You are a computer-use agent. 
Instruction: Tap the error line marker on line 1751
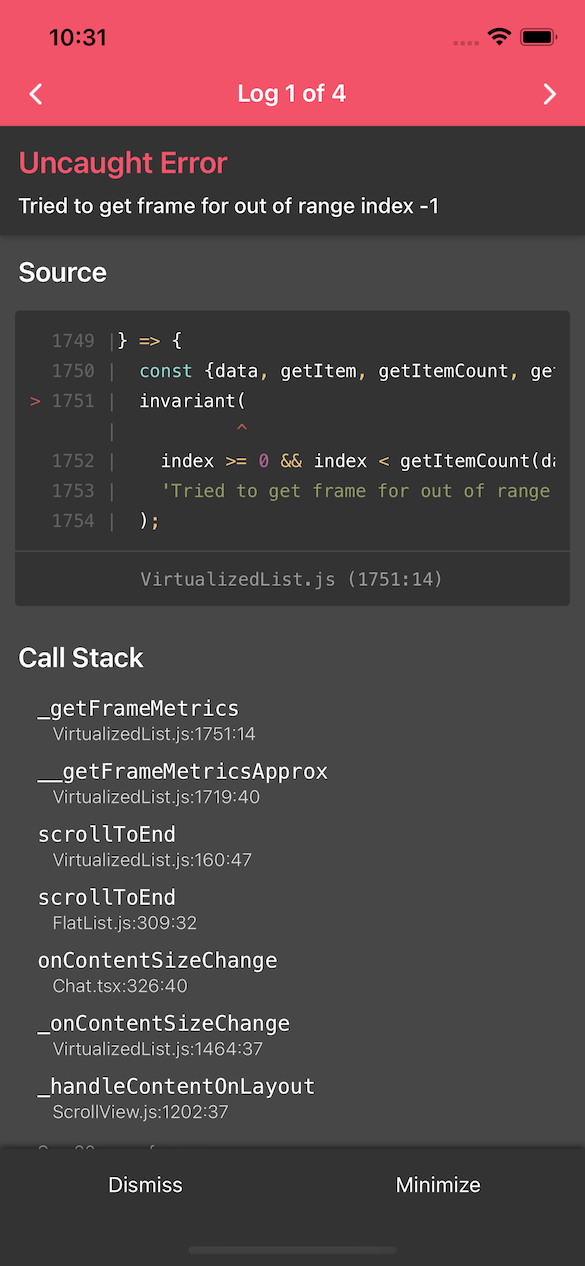[35, 401]
